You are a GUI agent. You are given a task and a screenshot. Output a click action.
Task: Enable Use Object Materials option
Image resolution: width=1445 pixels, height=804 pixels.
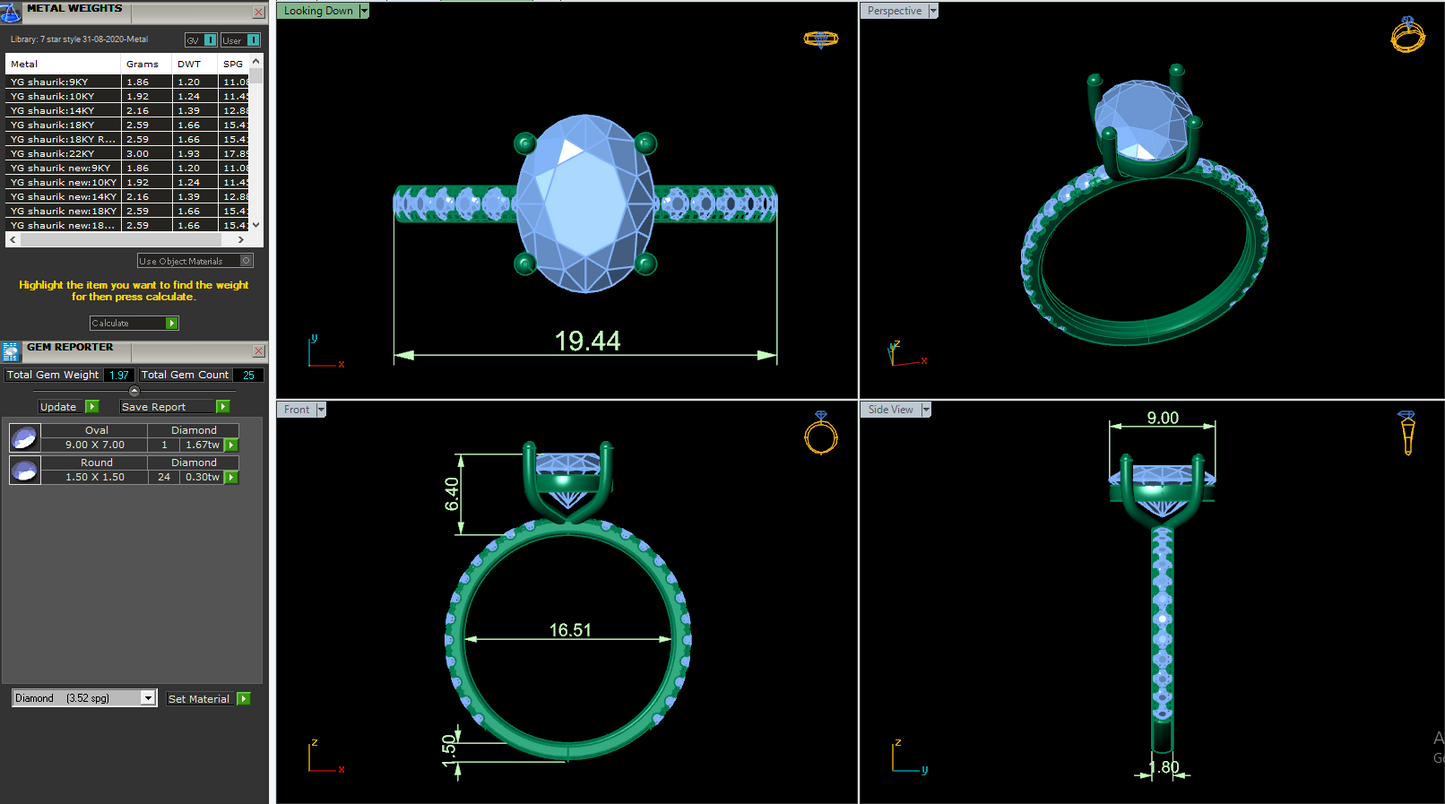246,261
